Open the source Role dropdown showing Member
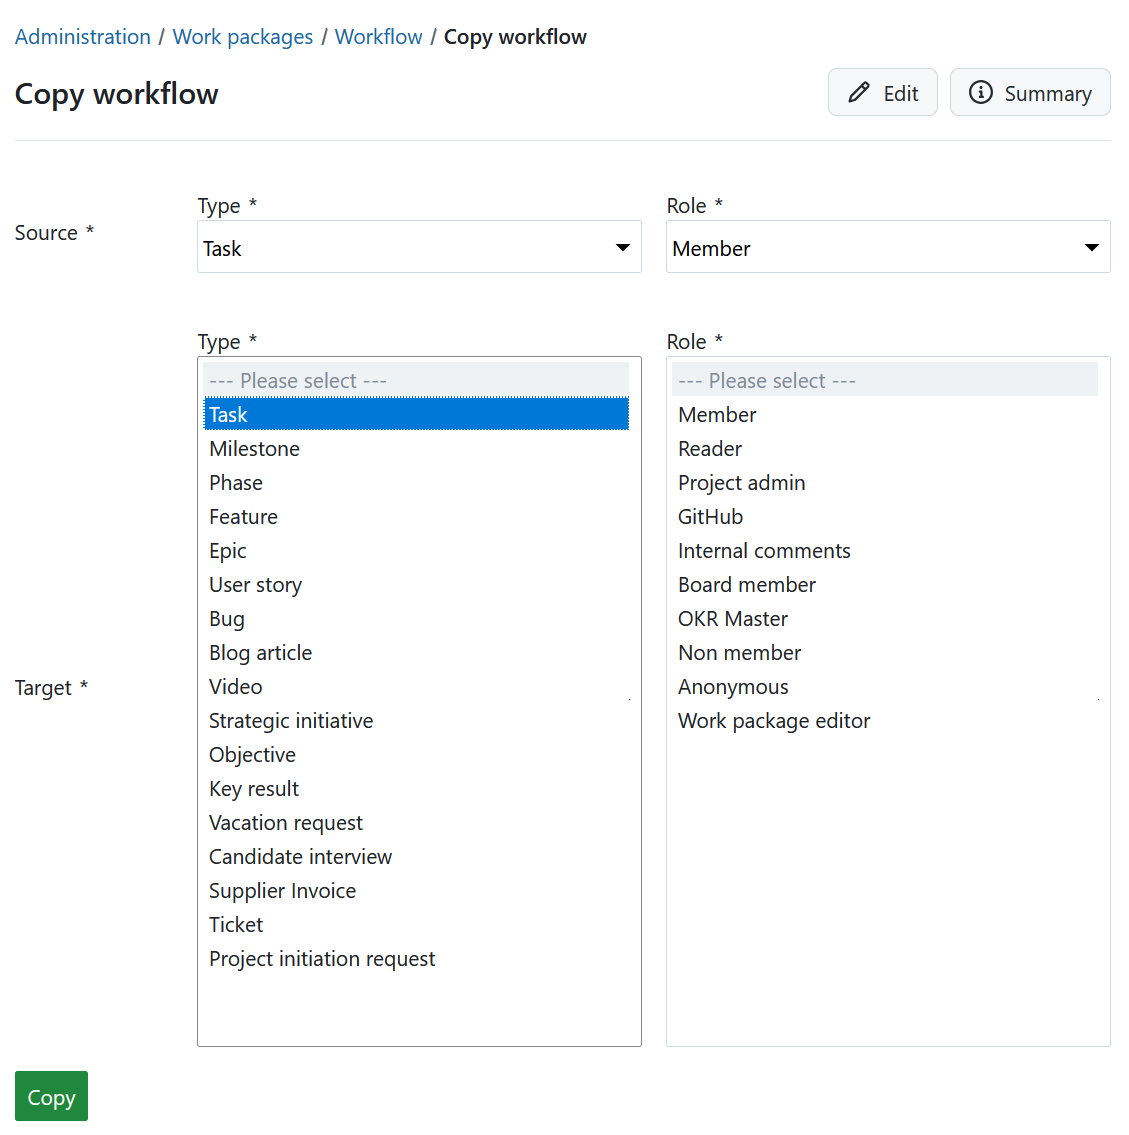 887,246
